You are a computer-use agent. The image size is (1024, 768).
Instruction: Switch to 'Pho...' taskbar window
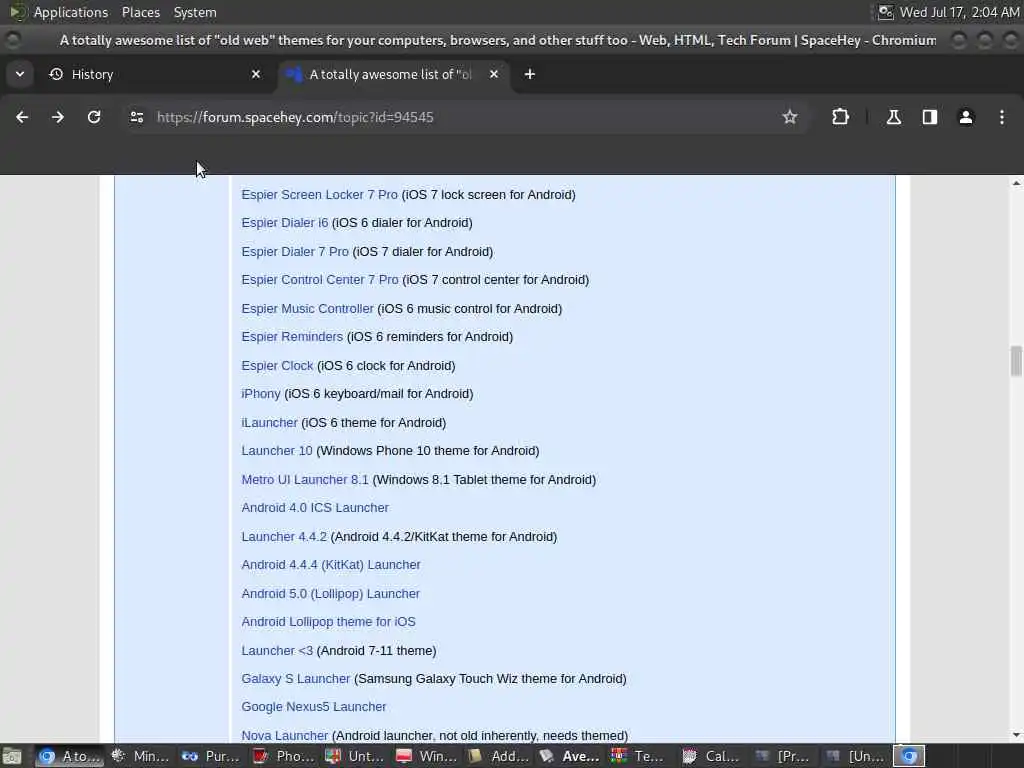(x=283, y=756)
